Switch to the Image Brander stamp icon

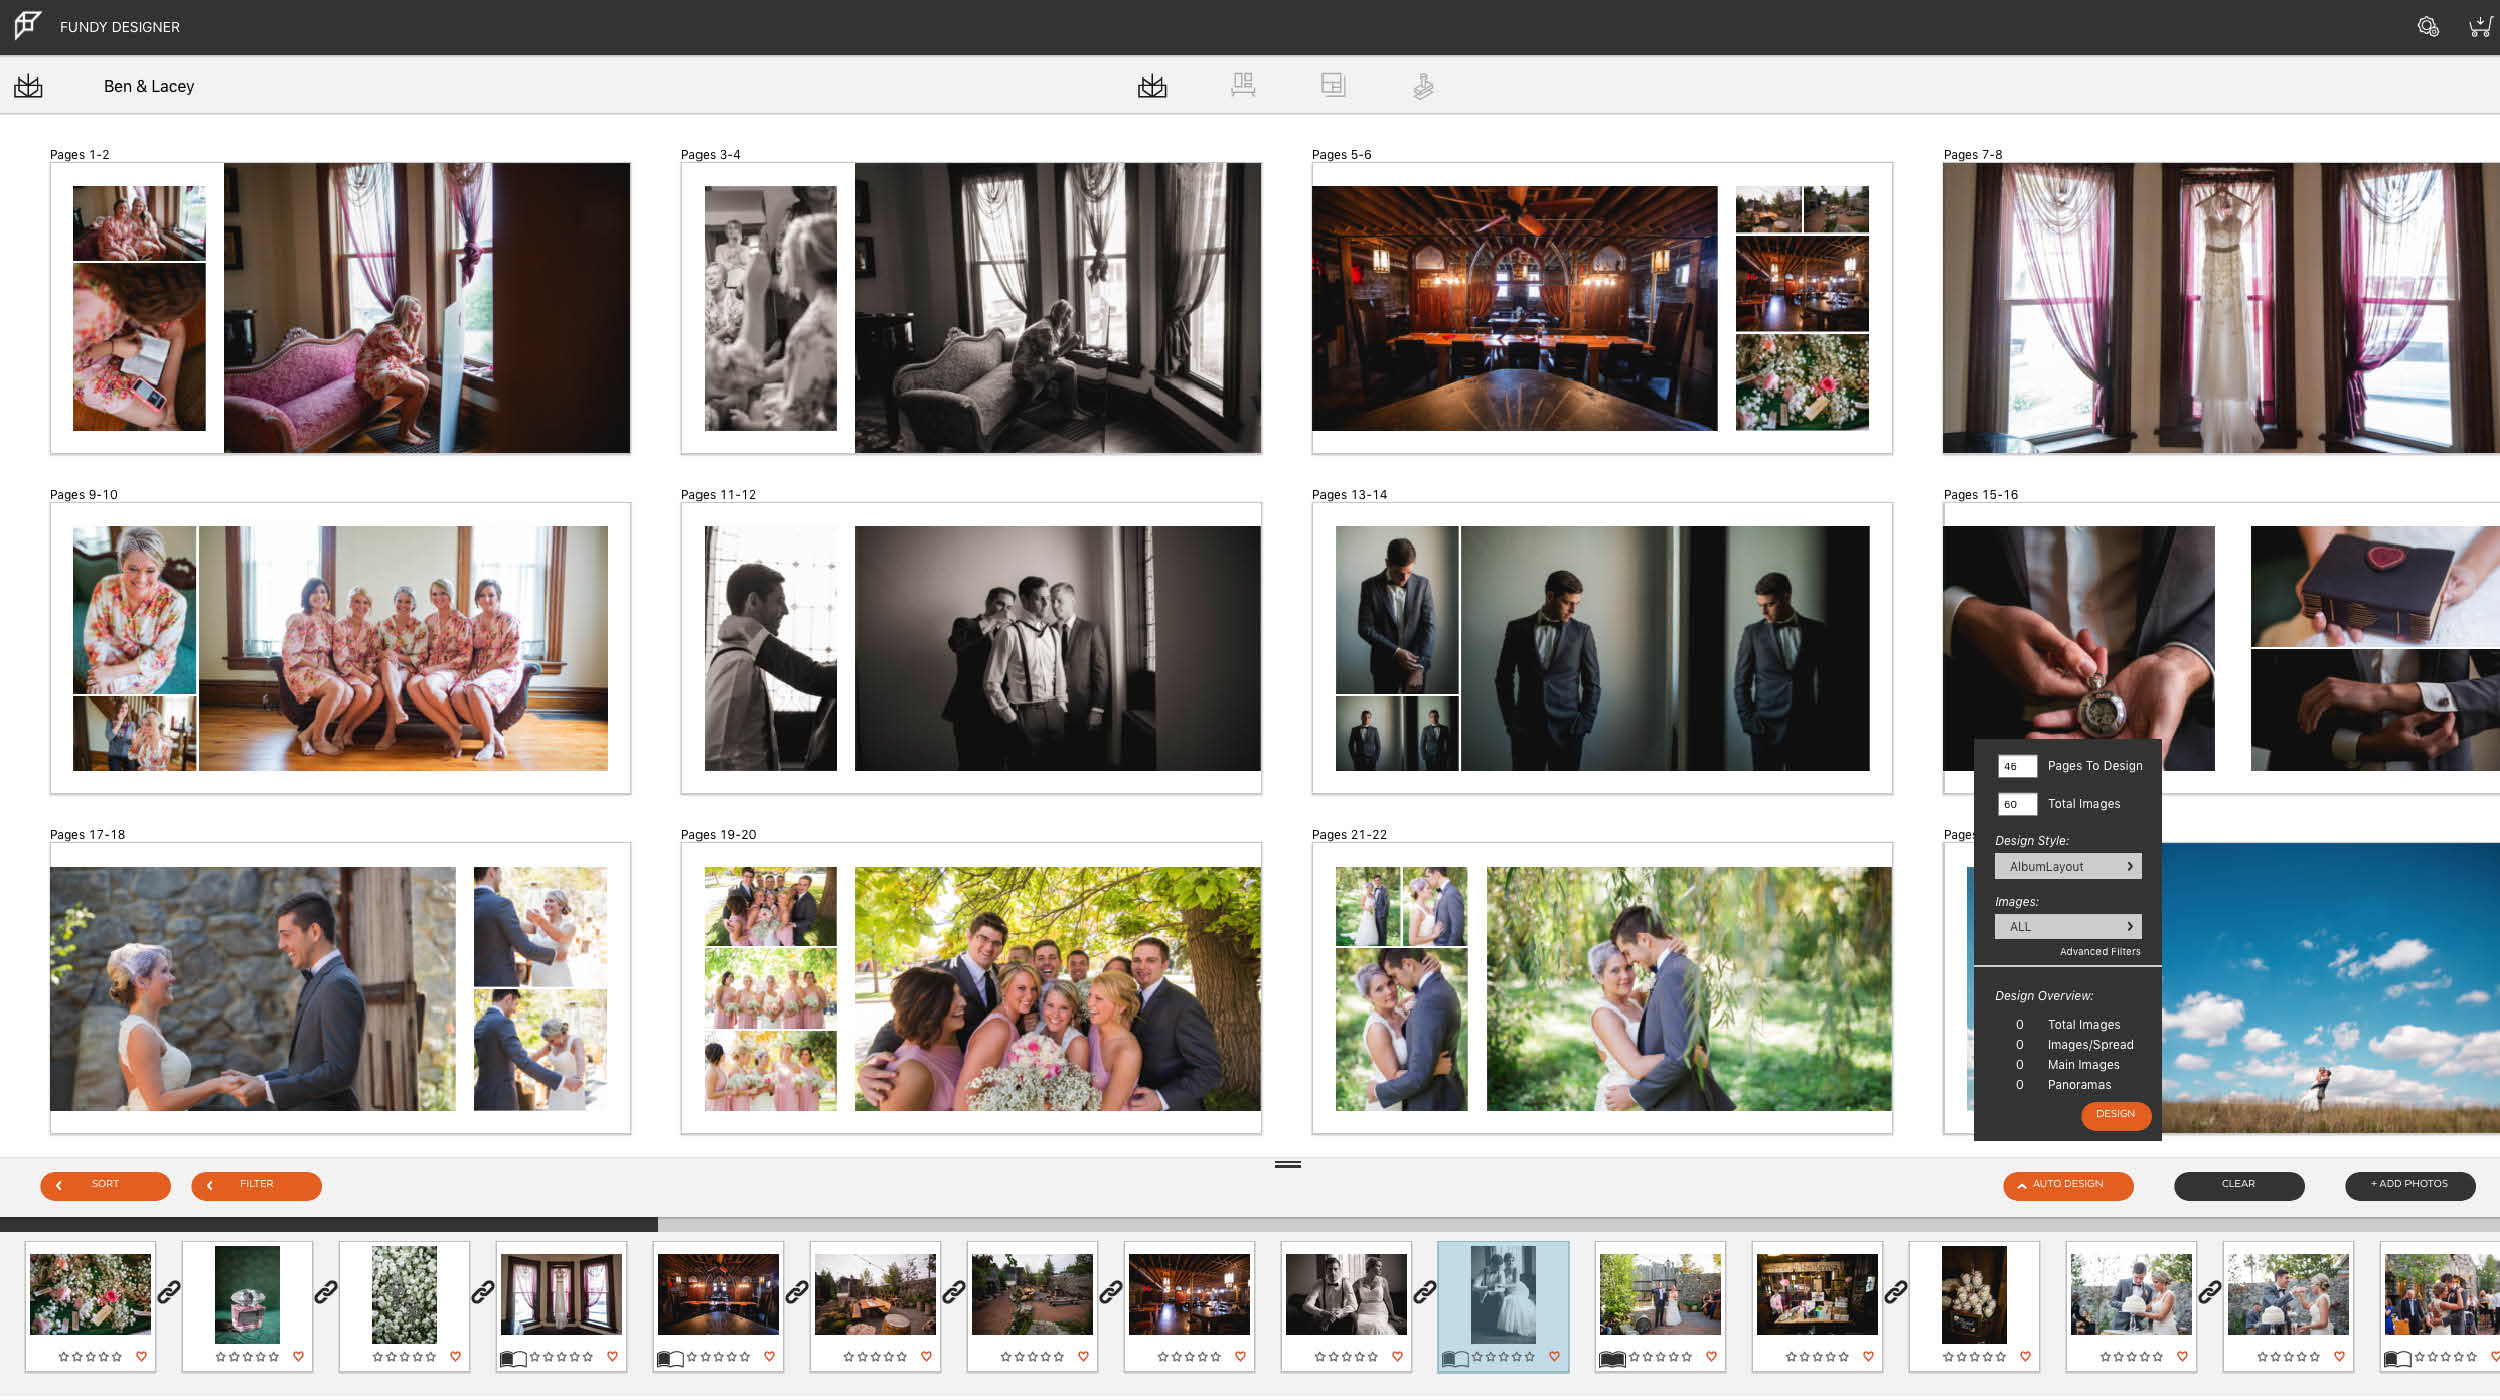[x=1423, y=86]
